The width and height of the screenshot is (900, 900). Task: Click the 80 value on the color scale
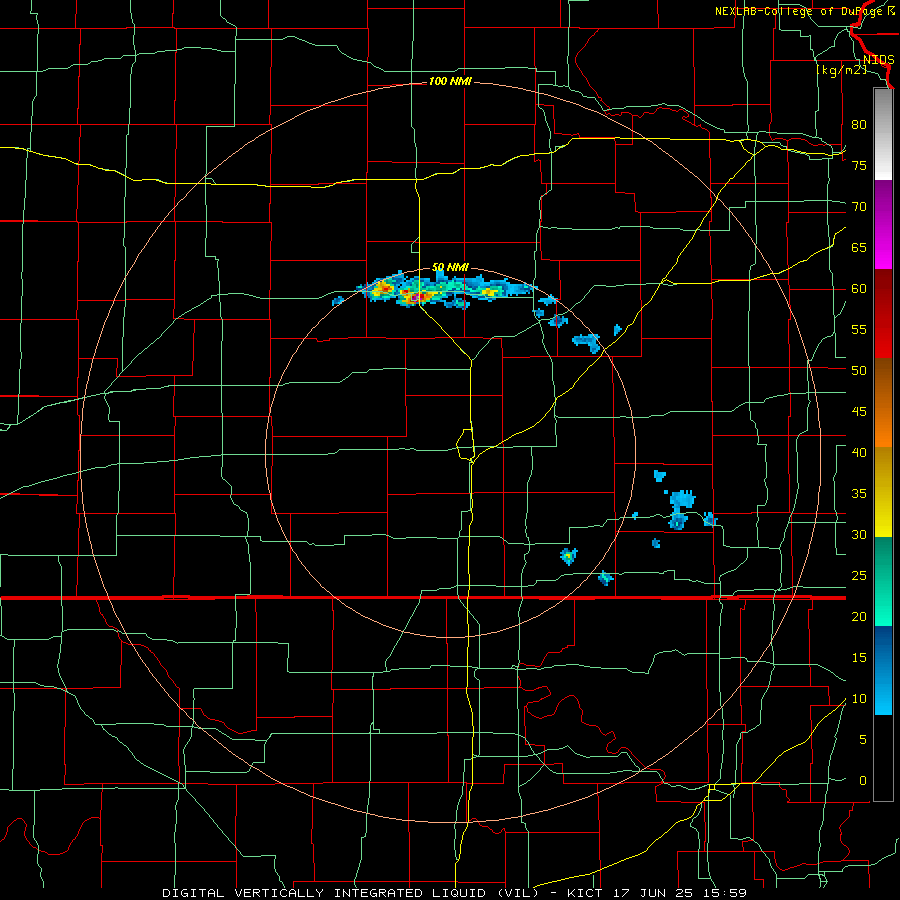859,125
